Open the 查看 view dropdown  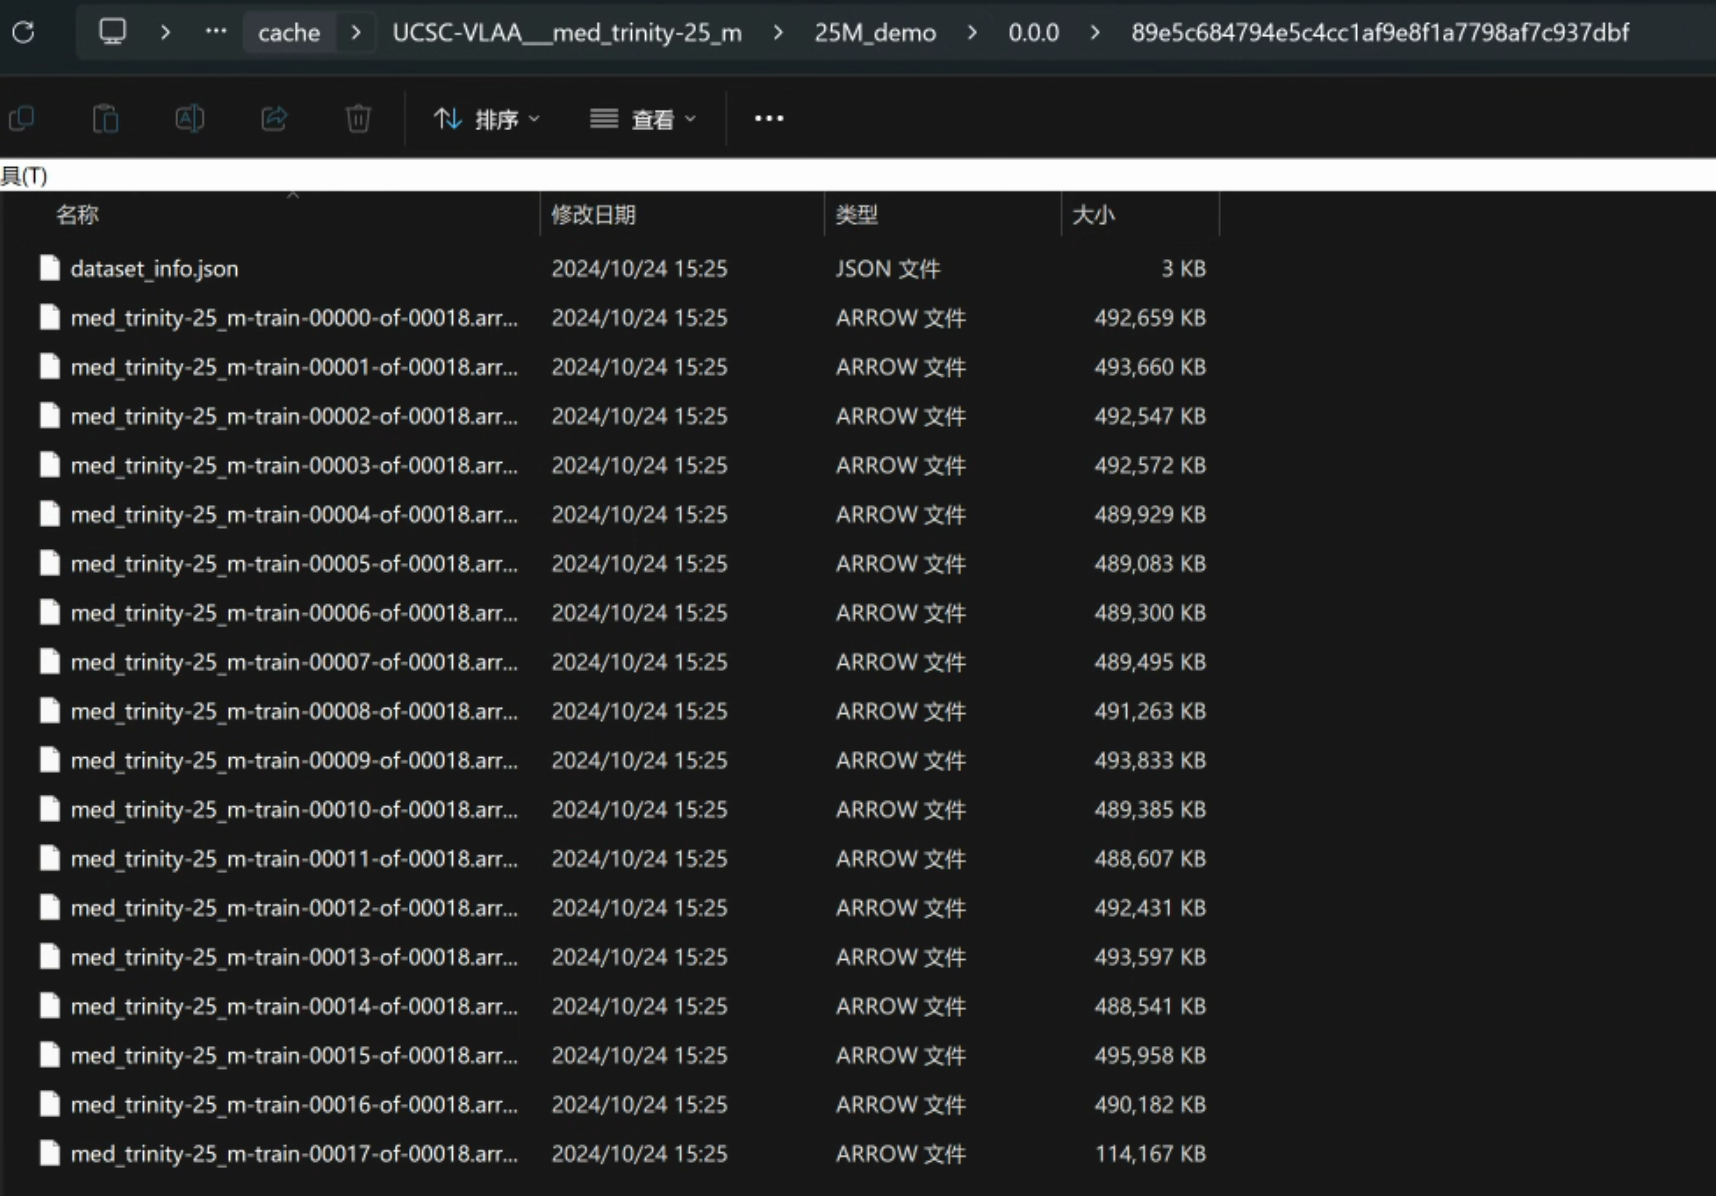coord(643,120)
